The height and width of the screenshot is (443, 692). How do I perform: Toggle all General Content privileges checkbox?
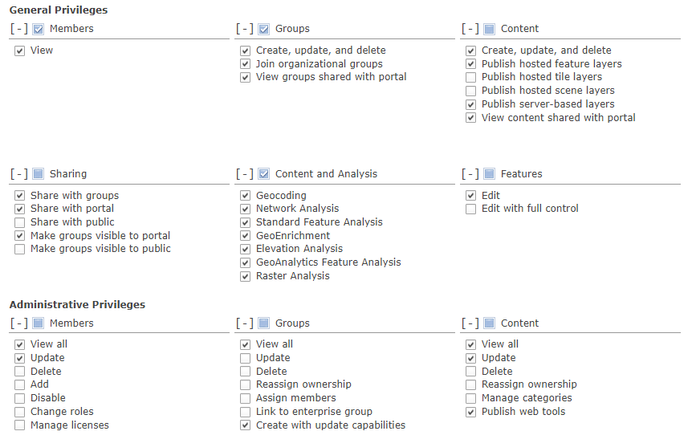[x=490, y=29]
